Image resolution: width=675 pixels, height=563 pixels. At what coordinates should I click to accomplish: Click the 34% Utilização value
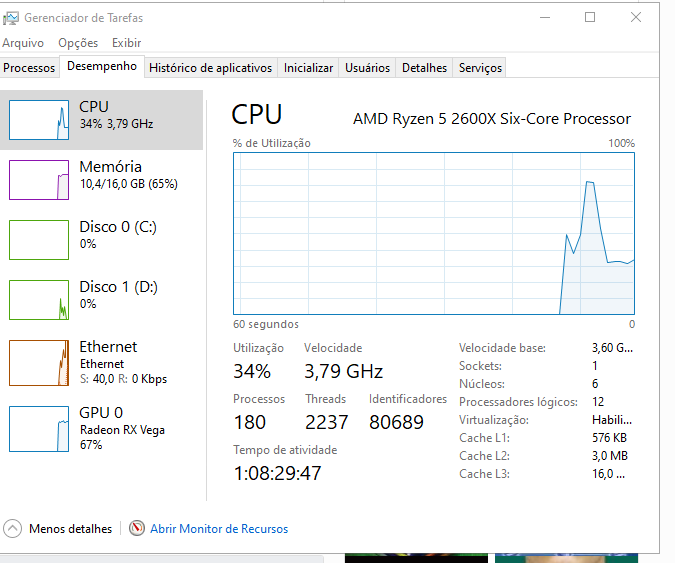[252, 371]
